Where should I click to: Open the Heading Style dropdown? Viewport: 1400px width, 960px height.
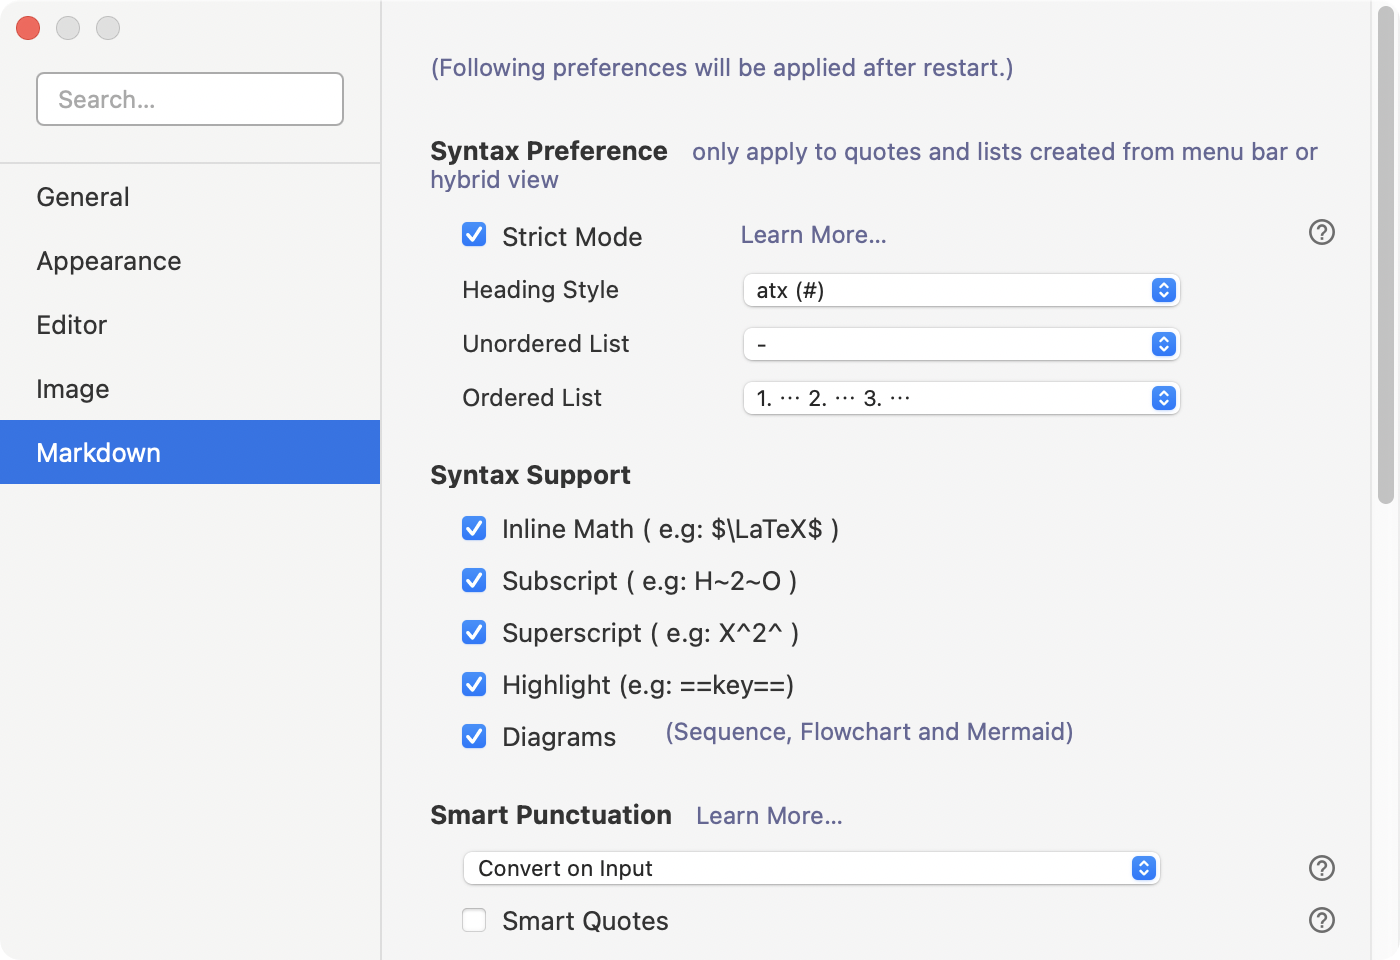pos(961,290)
